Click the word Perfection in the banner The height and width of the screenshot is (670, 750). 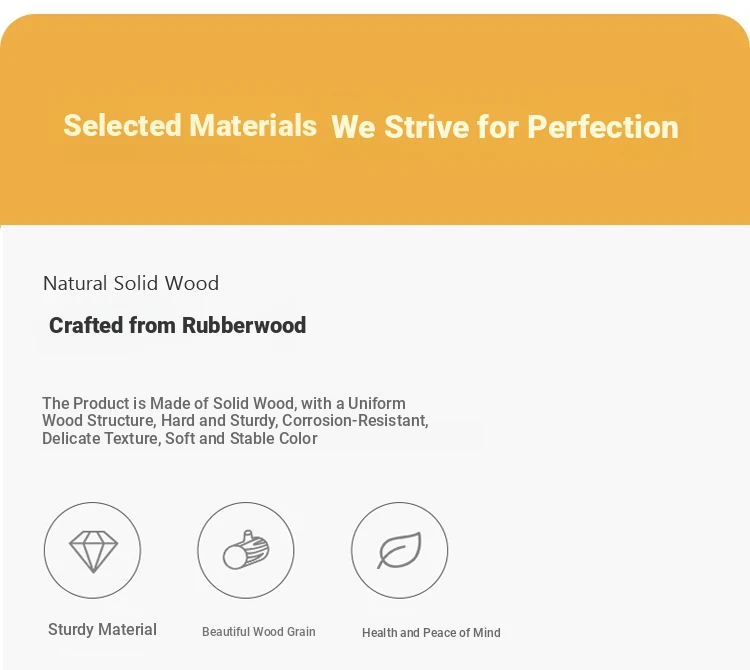603,127
